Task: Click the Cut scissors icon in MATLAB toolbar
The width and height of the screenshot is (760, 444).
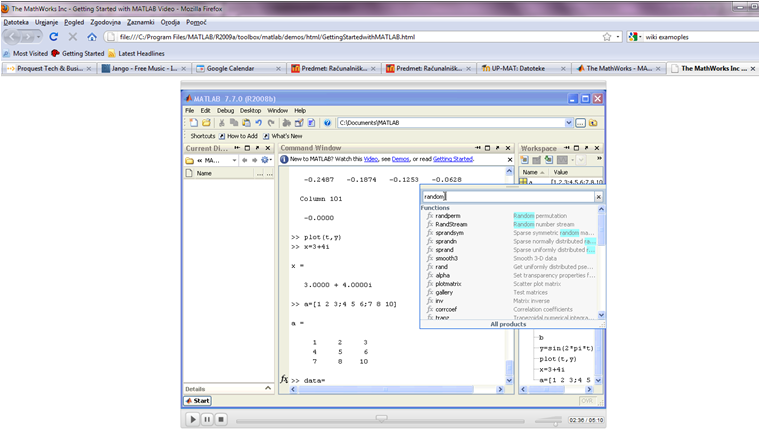Action: click(222, 123)
